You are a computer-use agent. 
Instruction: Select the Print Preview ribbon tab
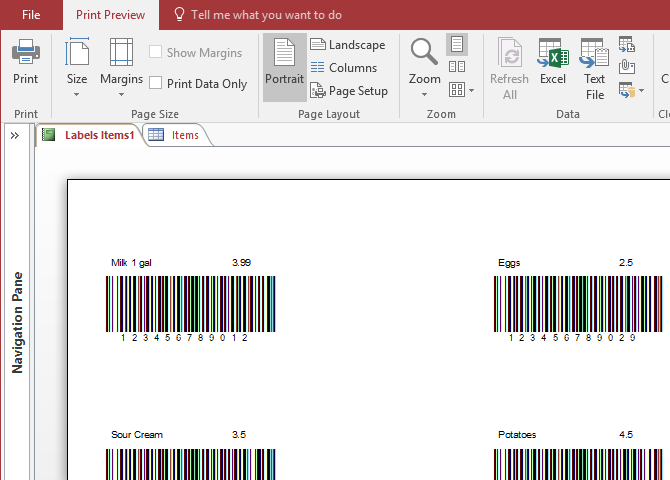[x=111, y=15]
